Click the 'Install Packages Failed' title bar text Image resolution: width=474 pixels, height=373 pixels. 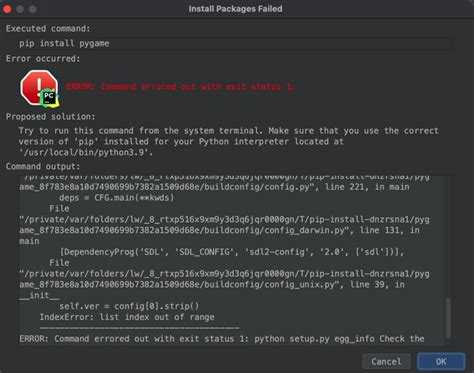click(235, 9)
